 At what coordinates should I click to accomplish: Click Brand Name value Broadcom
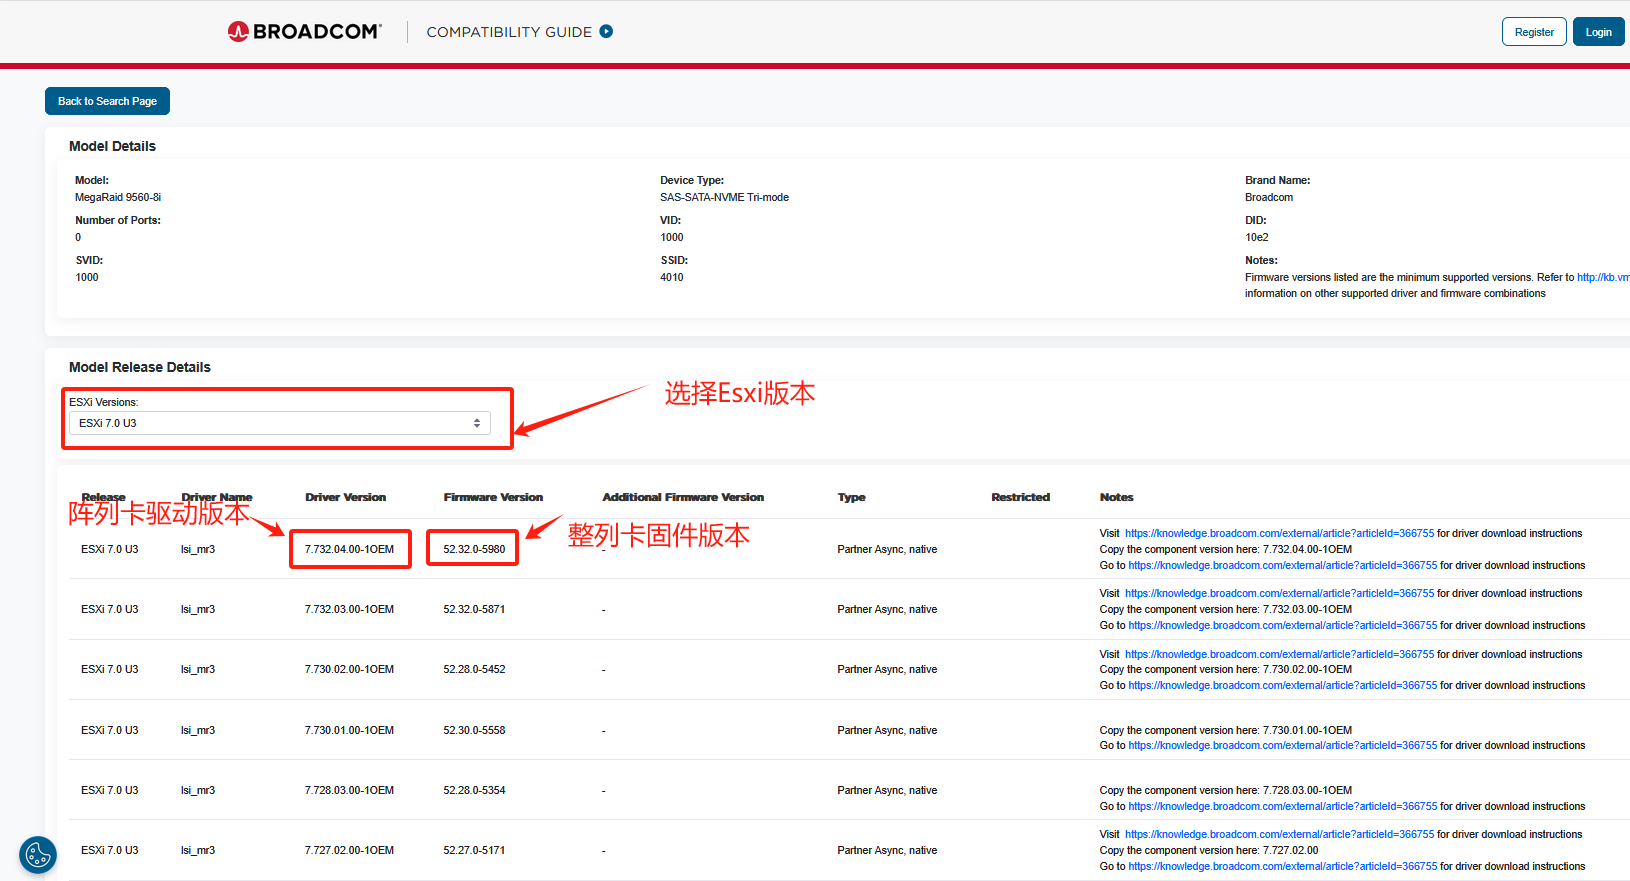click(1269, 198)
